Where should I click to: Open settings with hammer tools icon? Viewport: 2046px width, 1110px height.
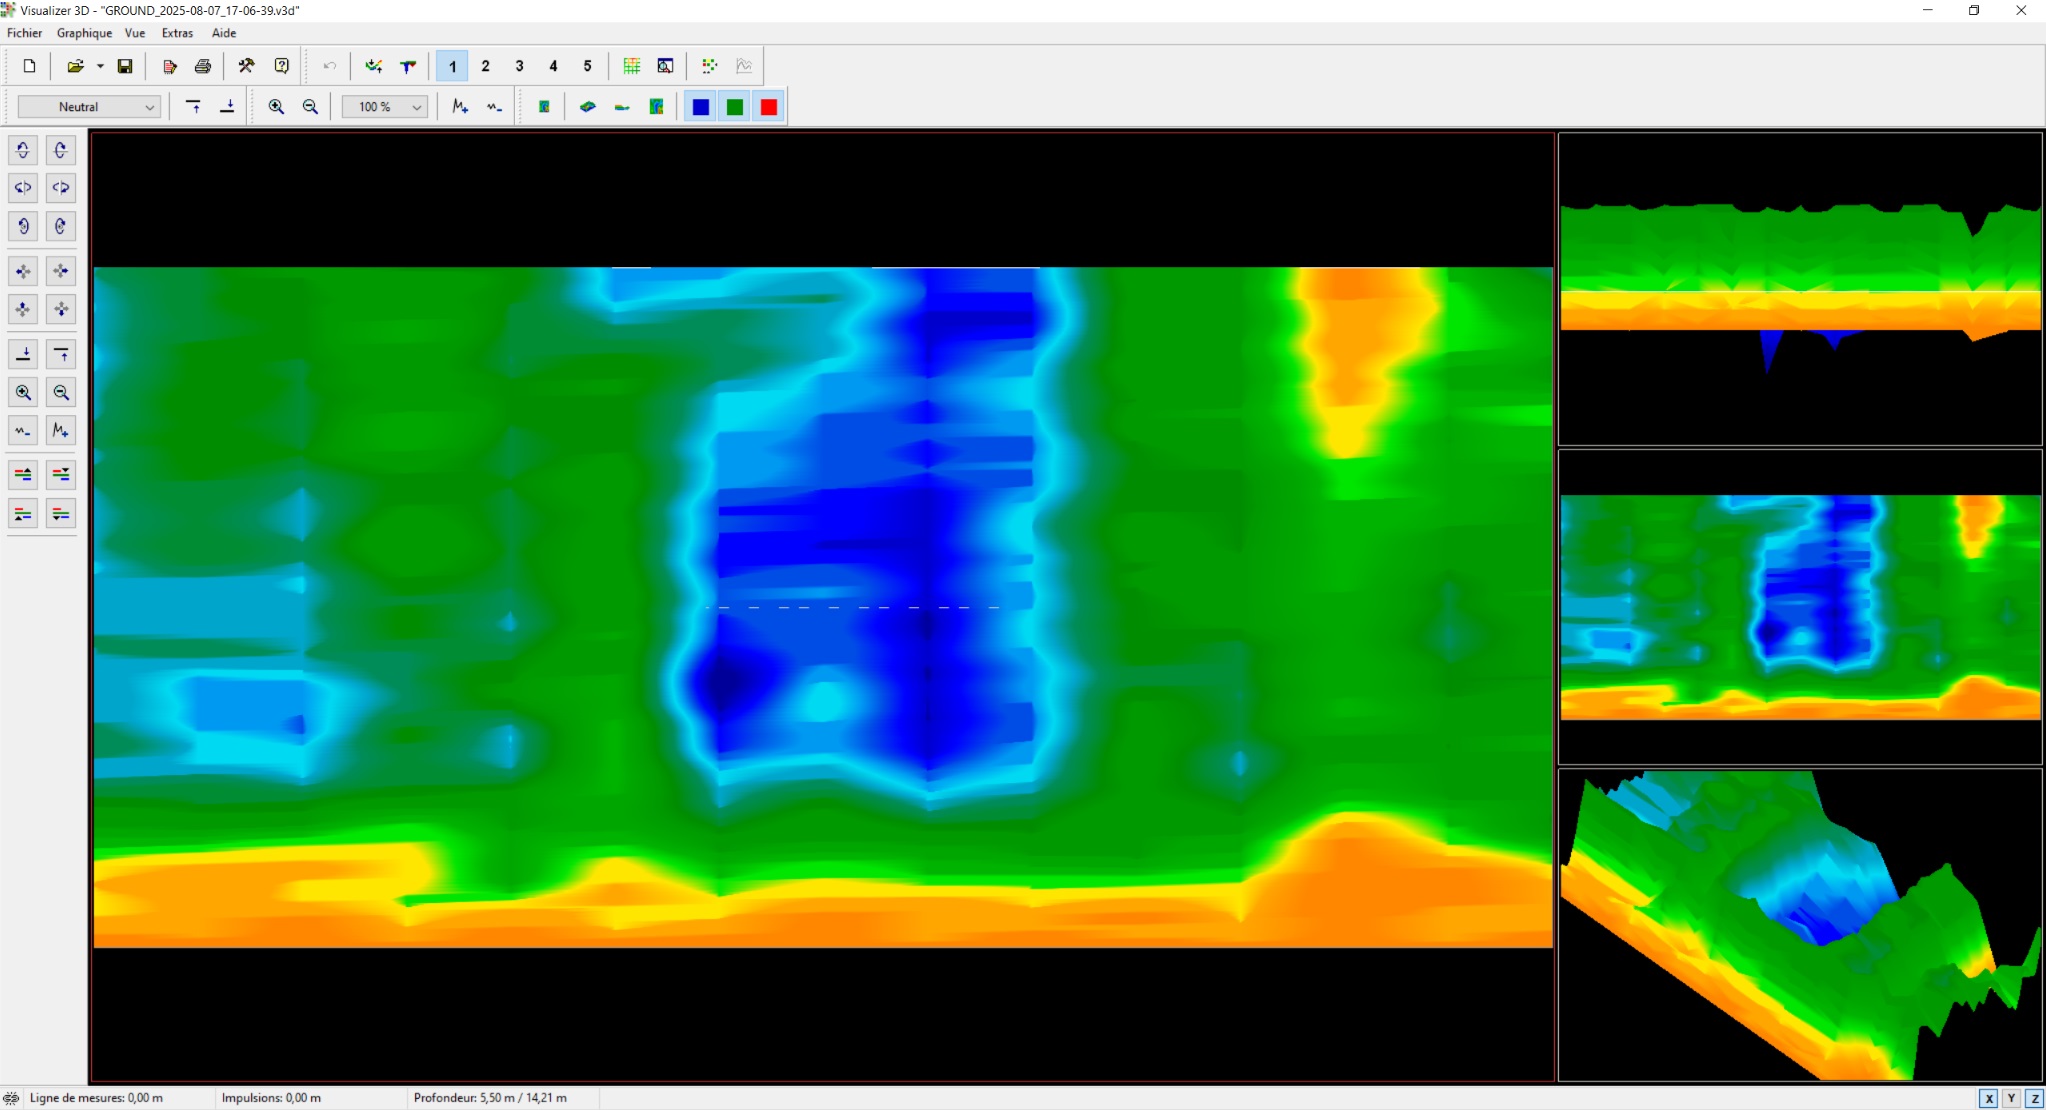246,66
